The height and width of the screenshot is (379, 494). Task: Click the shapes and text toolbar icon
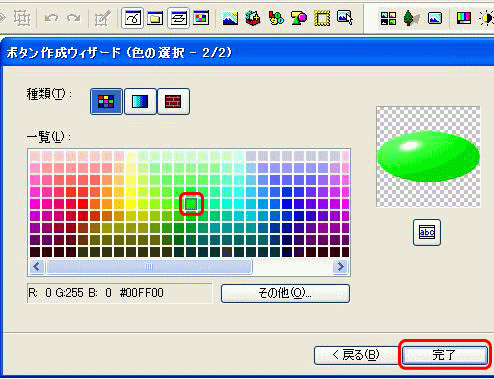tap(299, 18)
